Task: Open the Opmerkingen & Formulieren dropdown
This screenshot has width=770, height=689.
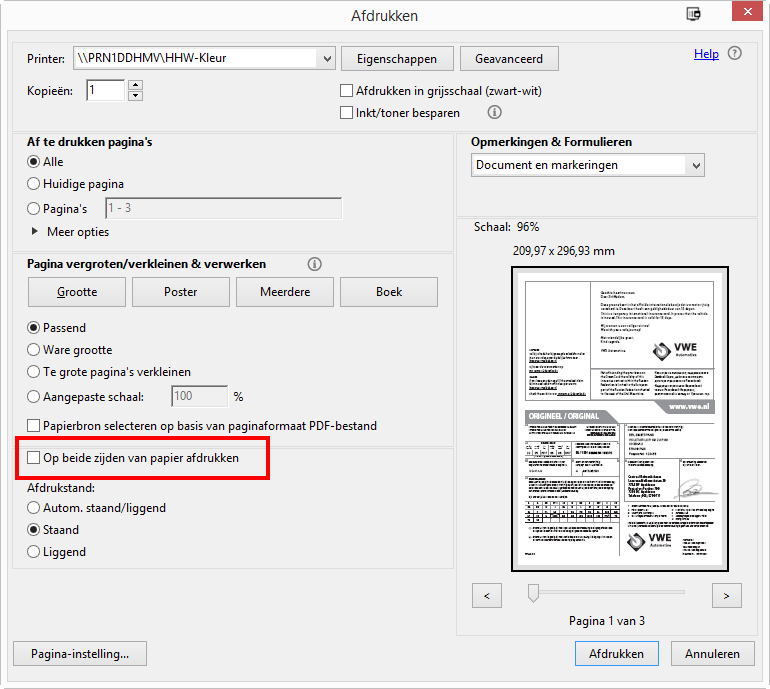Action: click(696, 165)
